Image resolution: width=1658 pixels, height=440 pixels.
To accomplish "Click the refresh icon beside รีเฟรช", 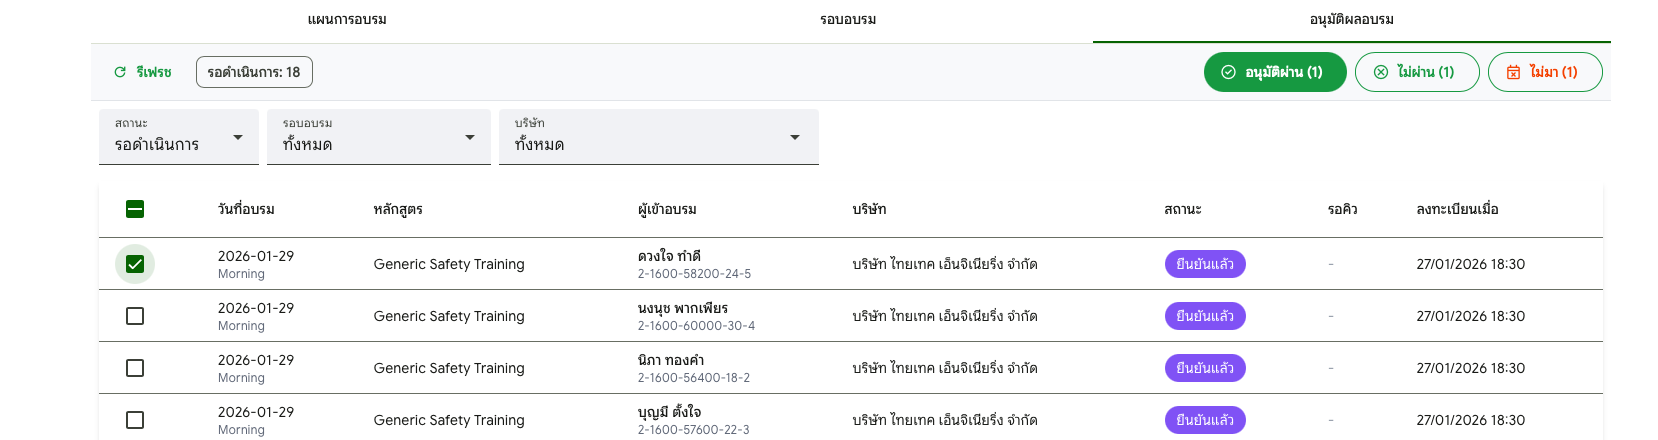I will pyautogui.click(x=120, y=72).
